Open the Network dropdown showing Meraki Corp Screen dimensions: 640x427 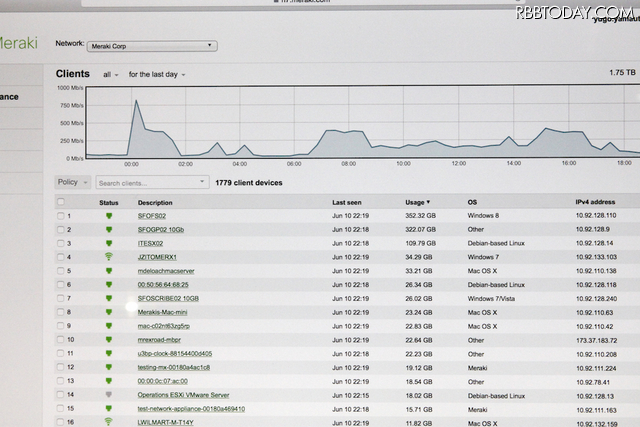152,46
